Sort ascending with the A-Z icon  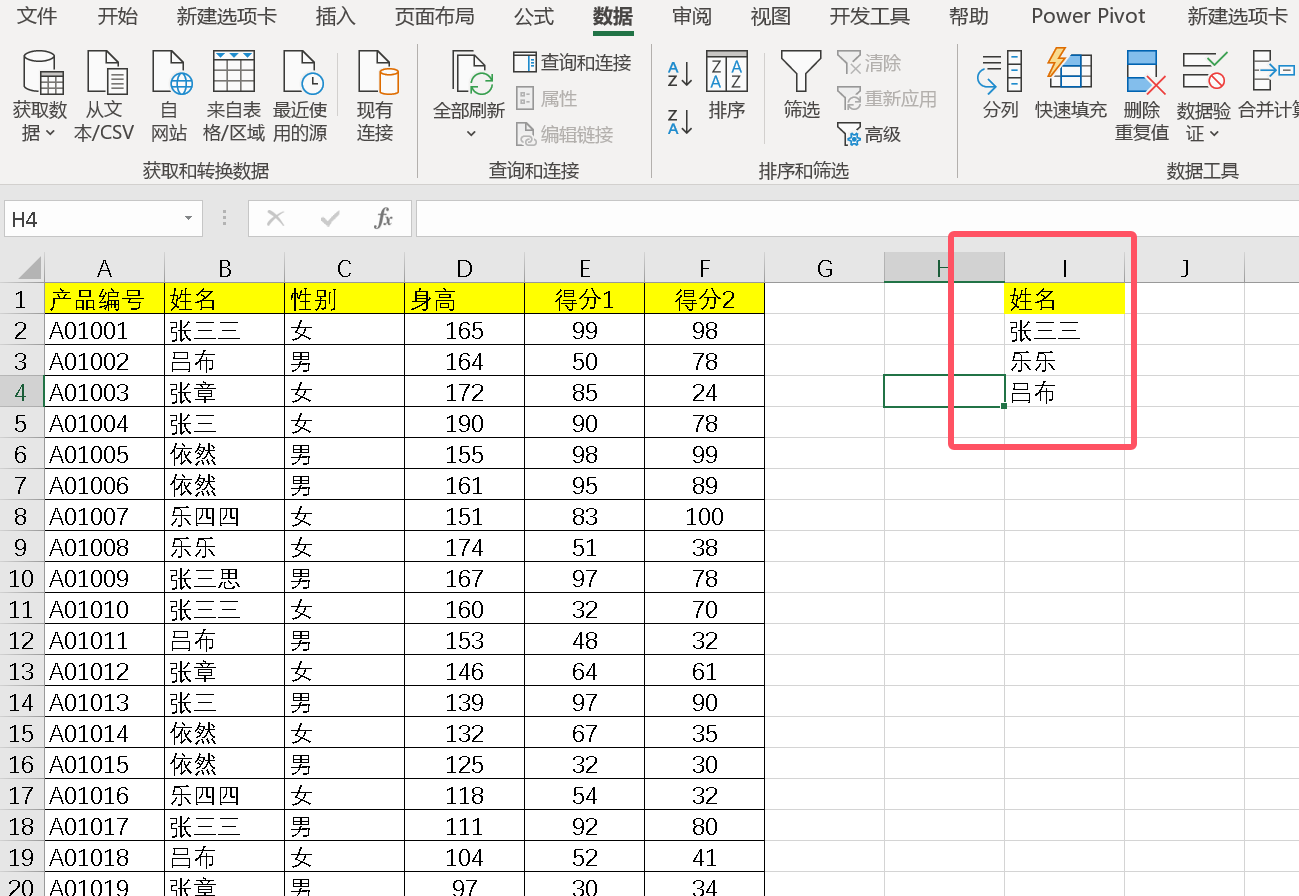[680, 73]
